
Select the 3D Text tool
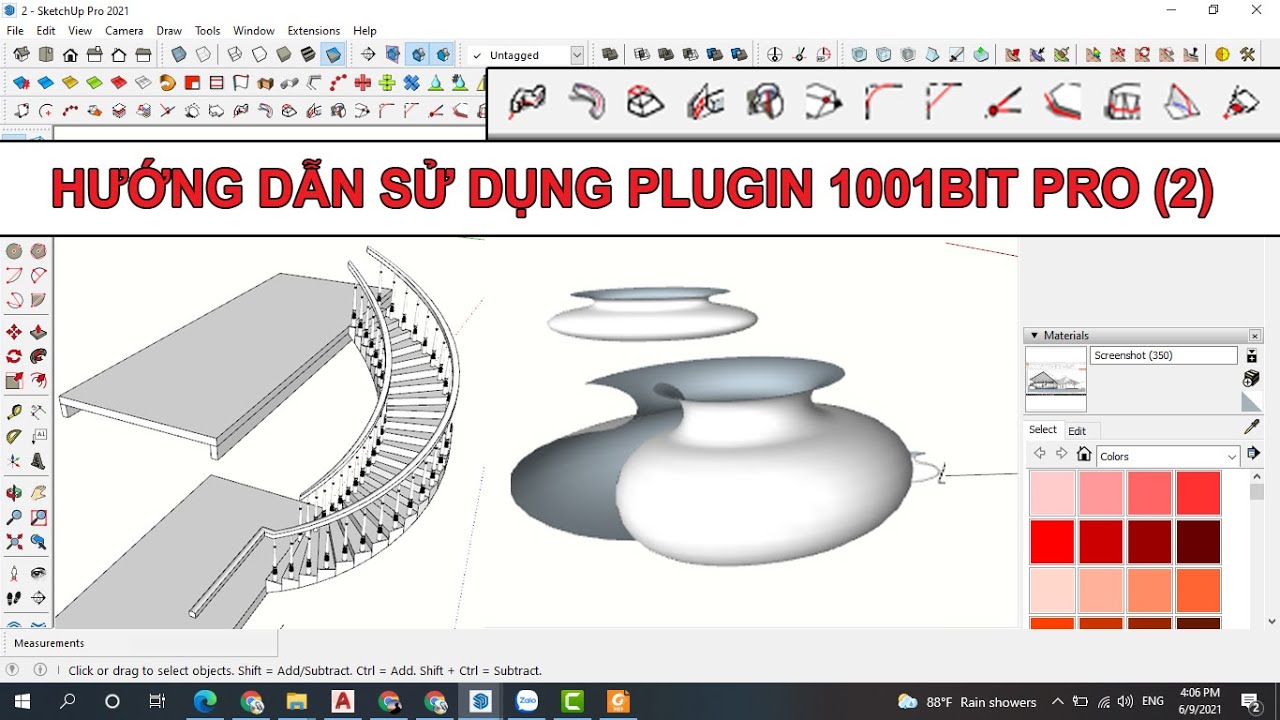tap(38, 461)
